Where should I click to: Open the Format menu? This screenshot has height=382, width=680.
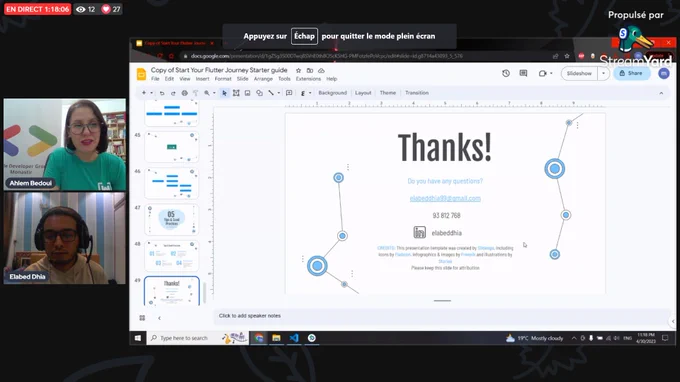pos(223,79)
